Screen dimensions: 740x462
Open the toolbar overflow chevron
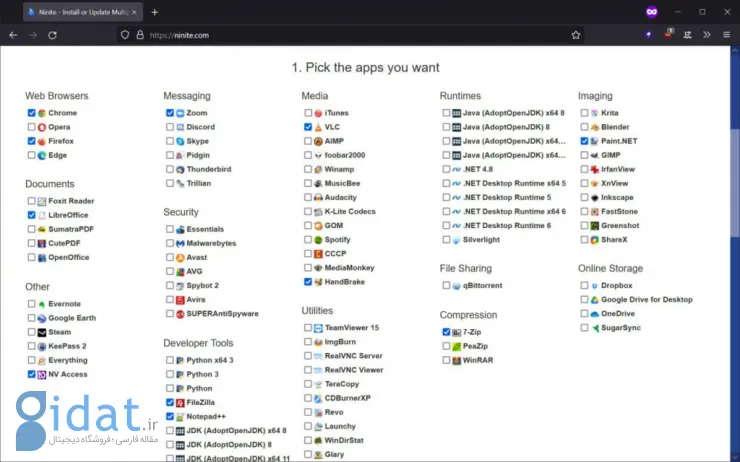click(706, 35)
